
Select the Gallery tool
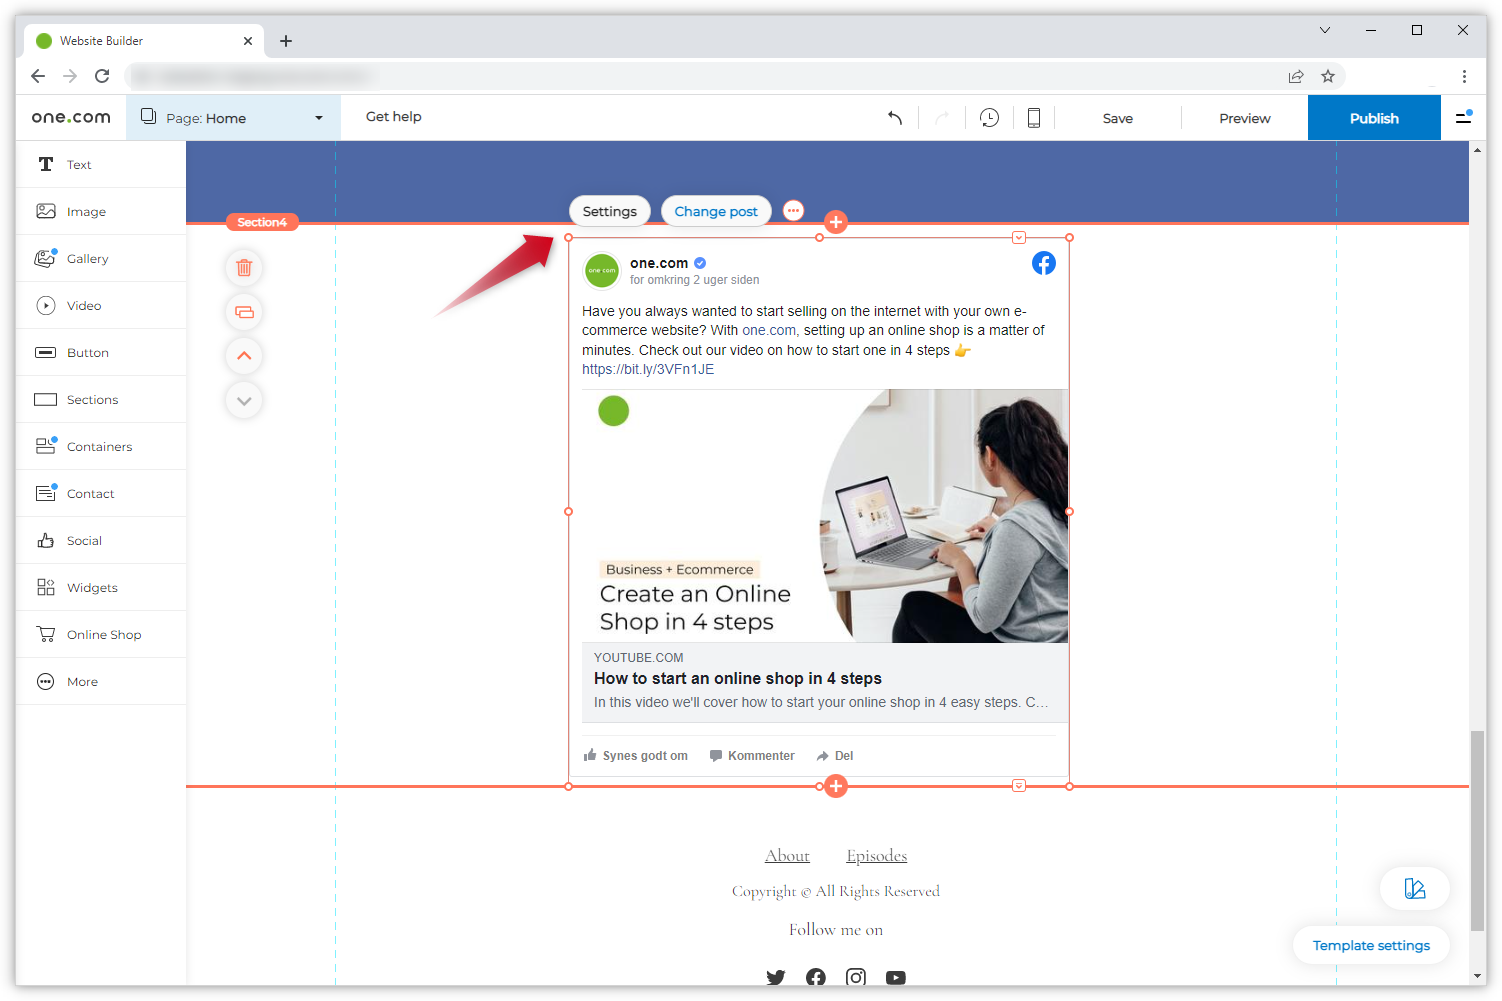pyautogui.click(x=88, y=258)
